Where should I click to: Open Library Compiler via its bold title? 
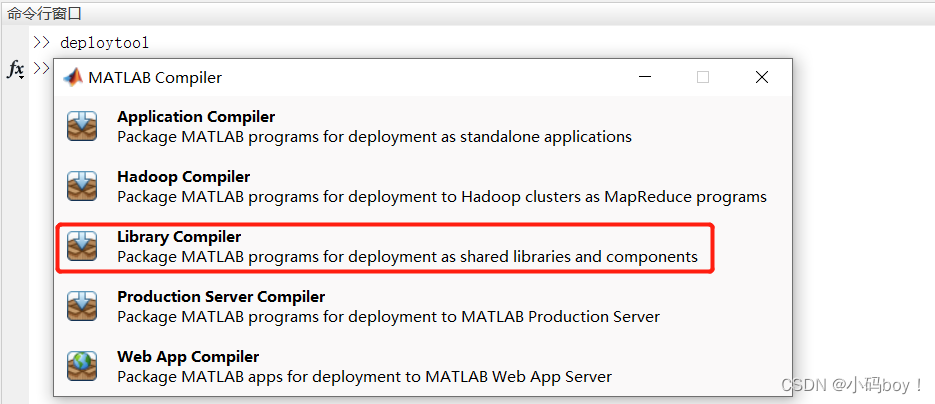click(x=179, y=237)
